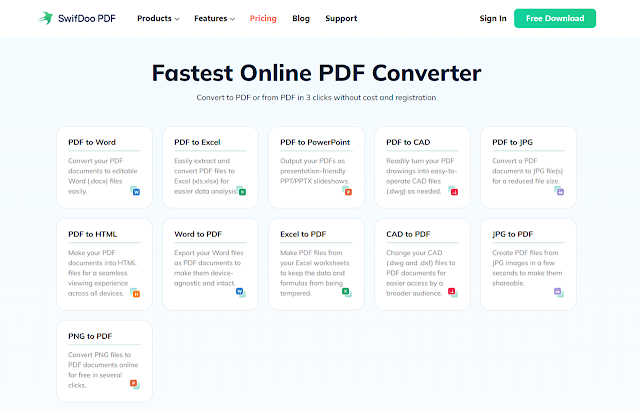Expand the Features dropdown menu
Viewport: 640px width, 412px height.
click(214, 18)
